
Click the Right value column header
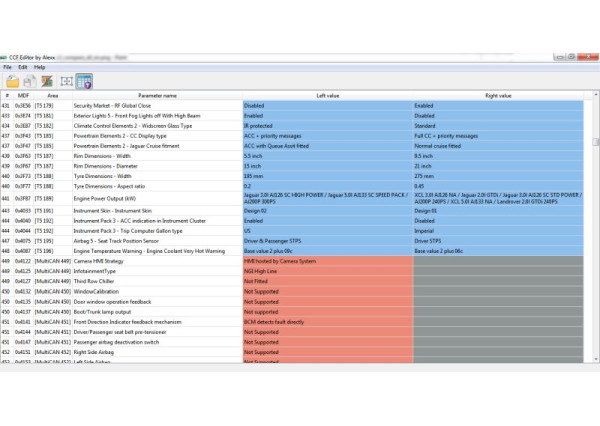[497, 96]
